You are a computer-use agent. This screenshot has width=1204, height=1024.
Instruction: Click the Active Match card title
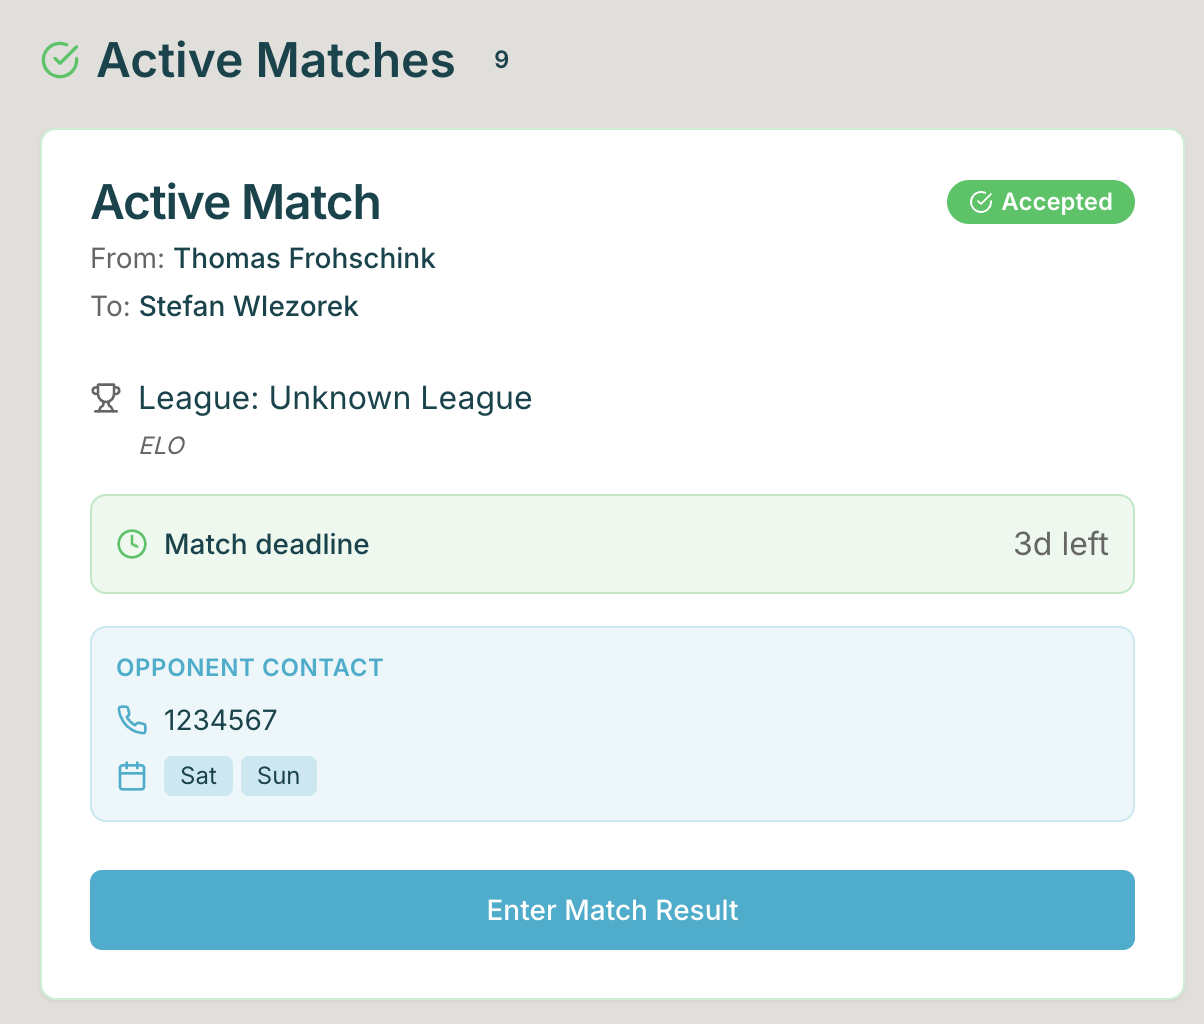click(236, 202)
